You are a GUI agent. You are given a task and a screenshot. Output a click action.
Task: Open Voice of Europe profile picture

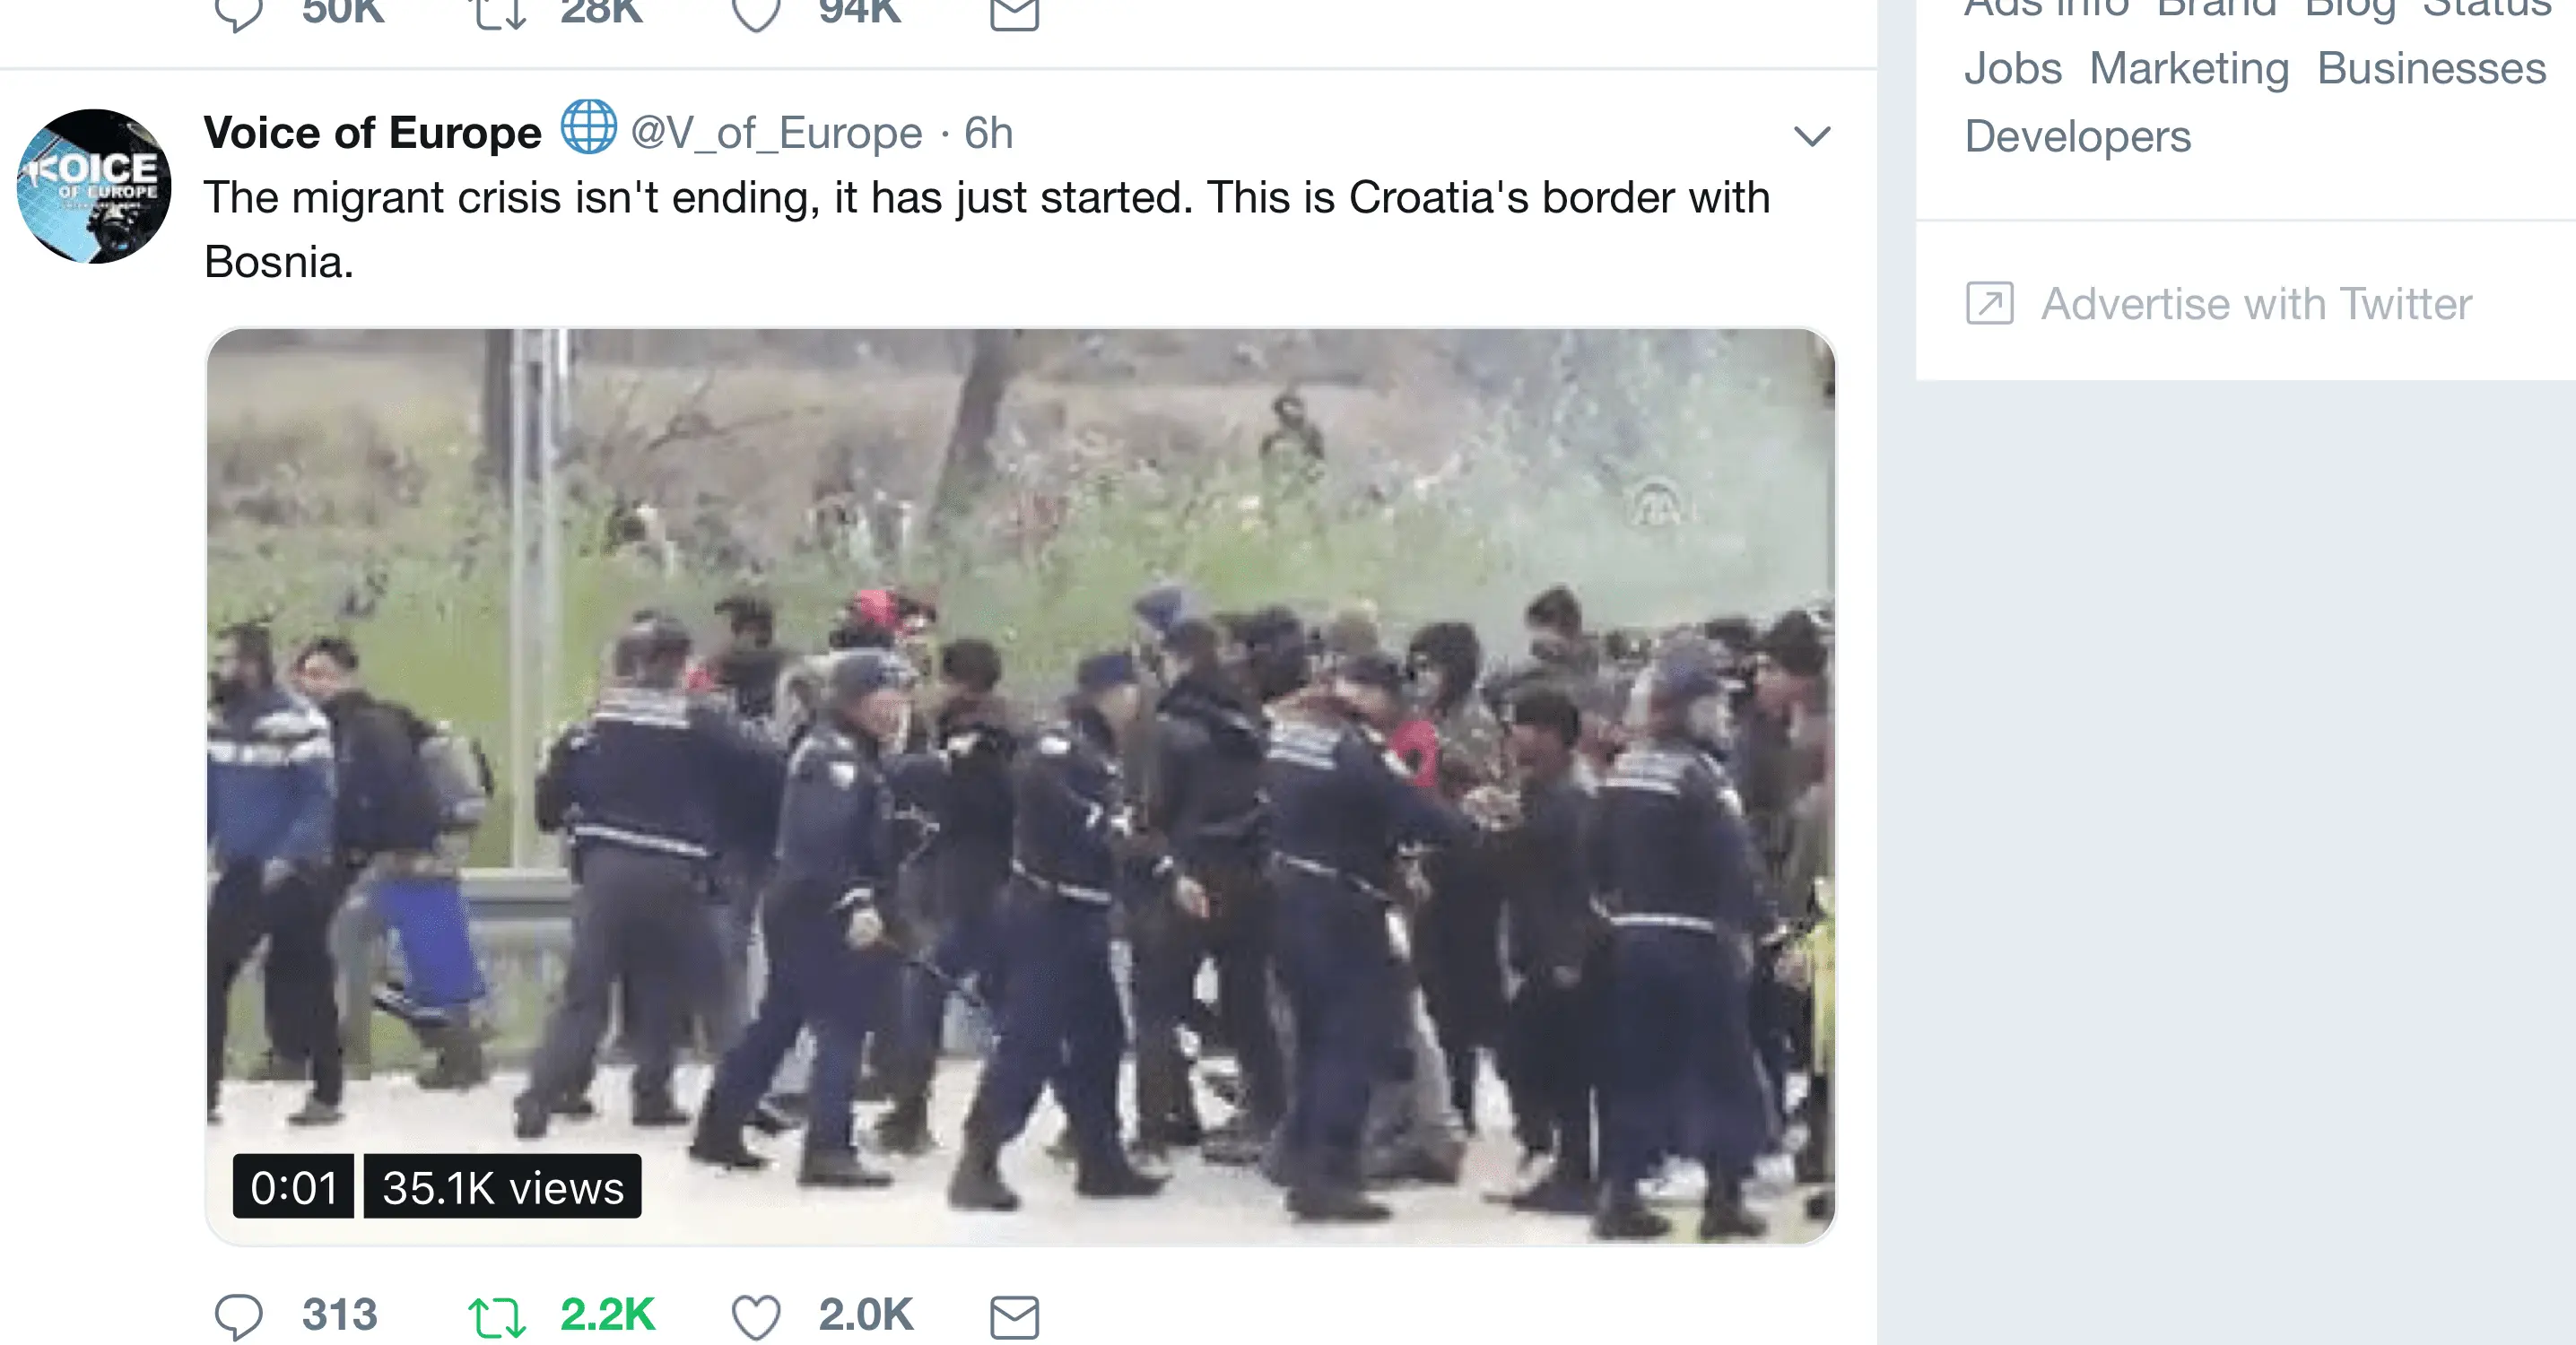point(94,186)
